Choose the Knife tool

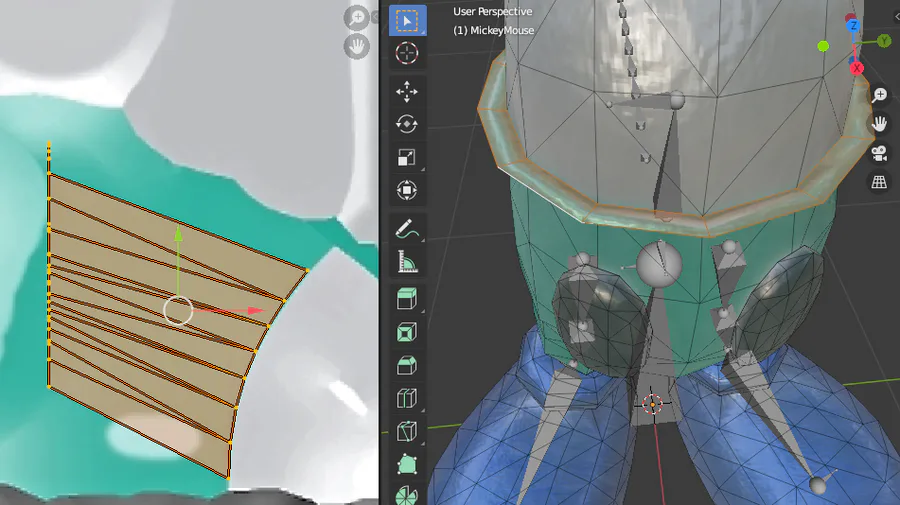(x=407, y=432)
